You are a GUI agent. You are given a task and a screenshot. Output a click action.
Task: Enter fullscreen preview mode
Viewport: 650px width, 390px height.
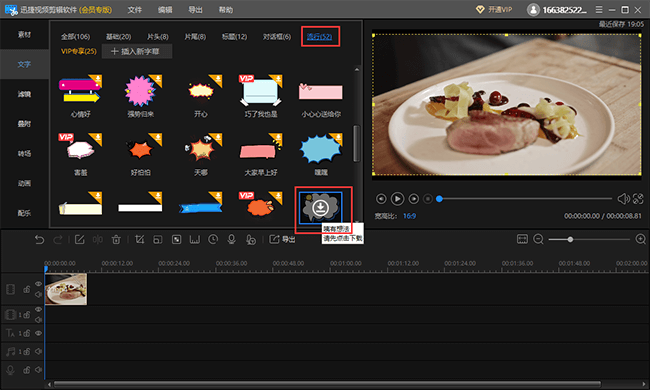pyautogui.click(x=638, y=199)
